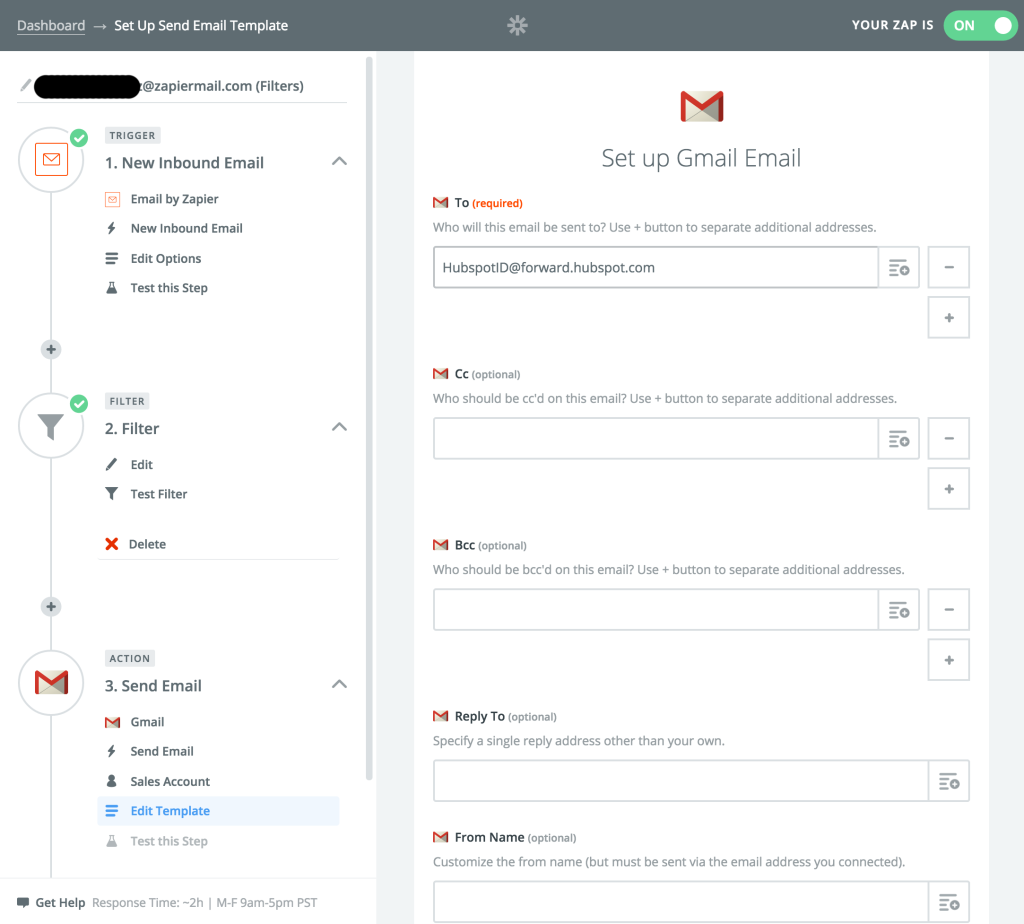Add a step after the filter
Screen dimensions: 1024x924
pos(51,607)
